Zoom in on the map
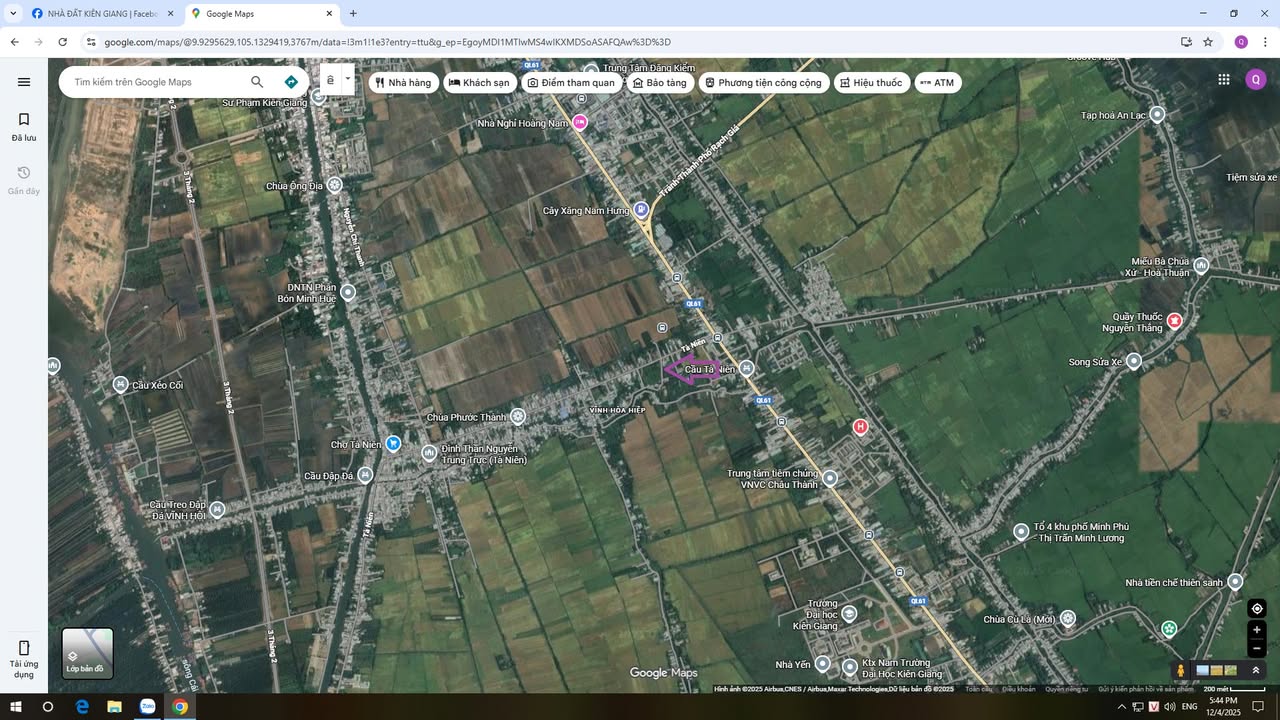This screenshot has width=1280, height=720. click(x=1257, y=630)
